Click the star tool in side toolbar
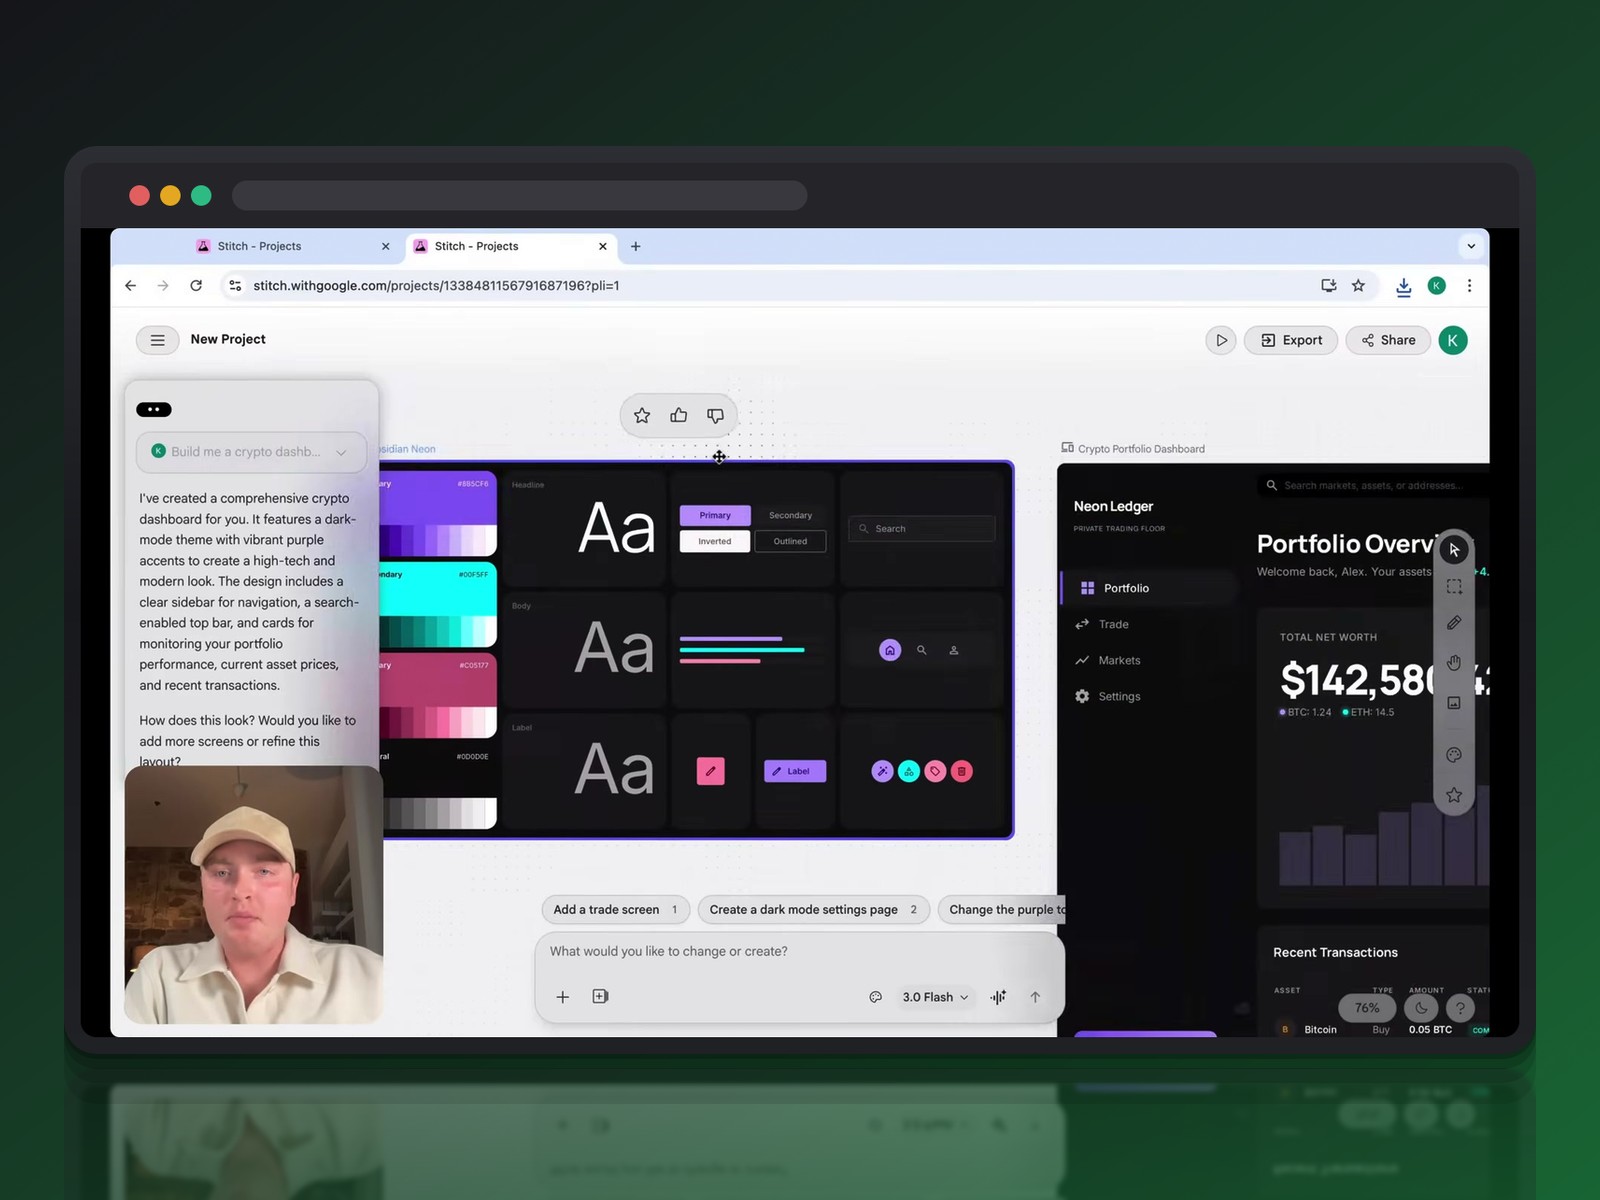Viewport: 1600px width, 1200px height. click(x=1454, y=795)
